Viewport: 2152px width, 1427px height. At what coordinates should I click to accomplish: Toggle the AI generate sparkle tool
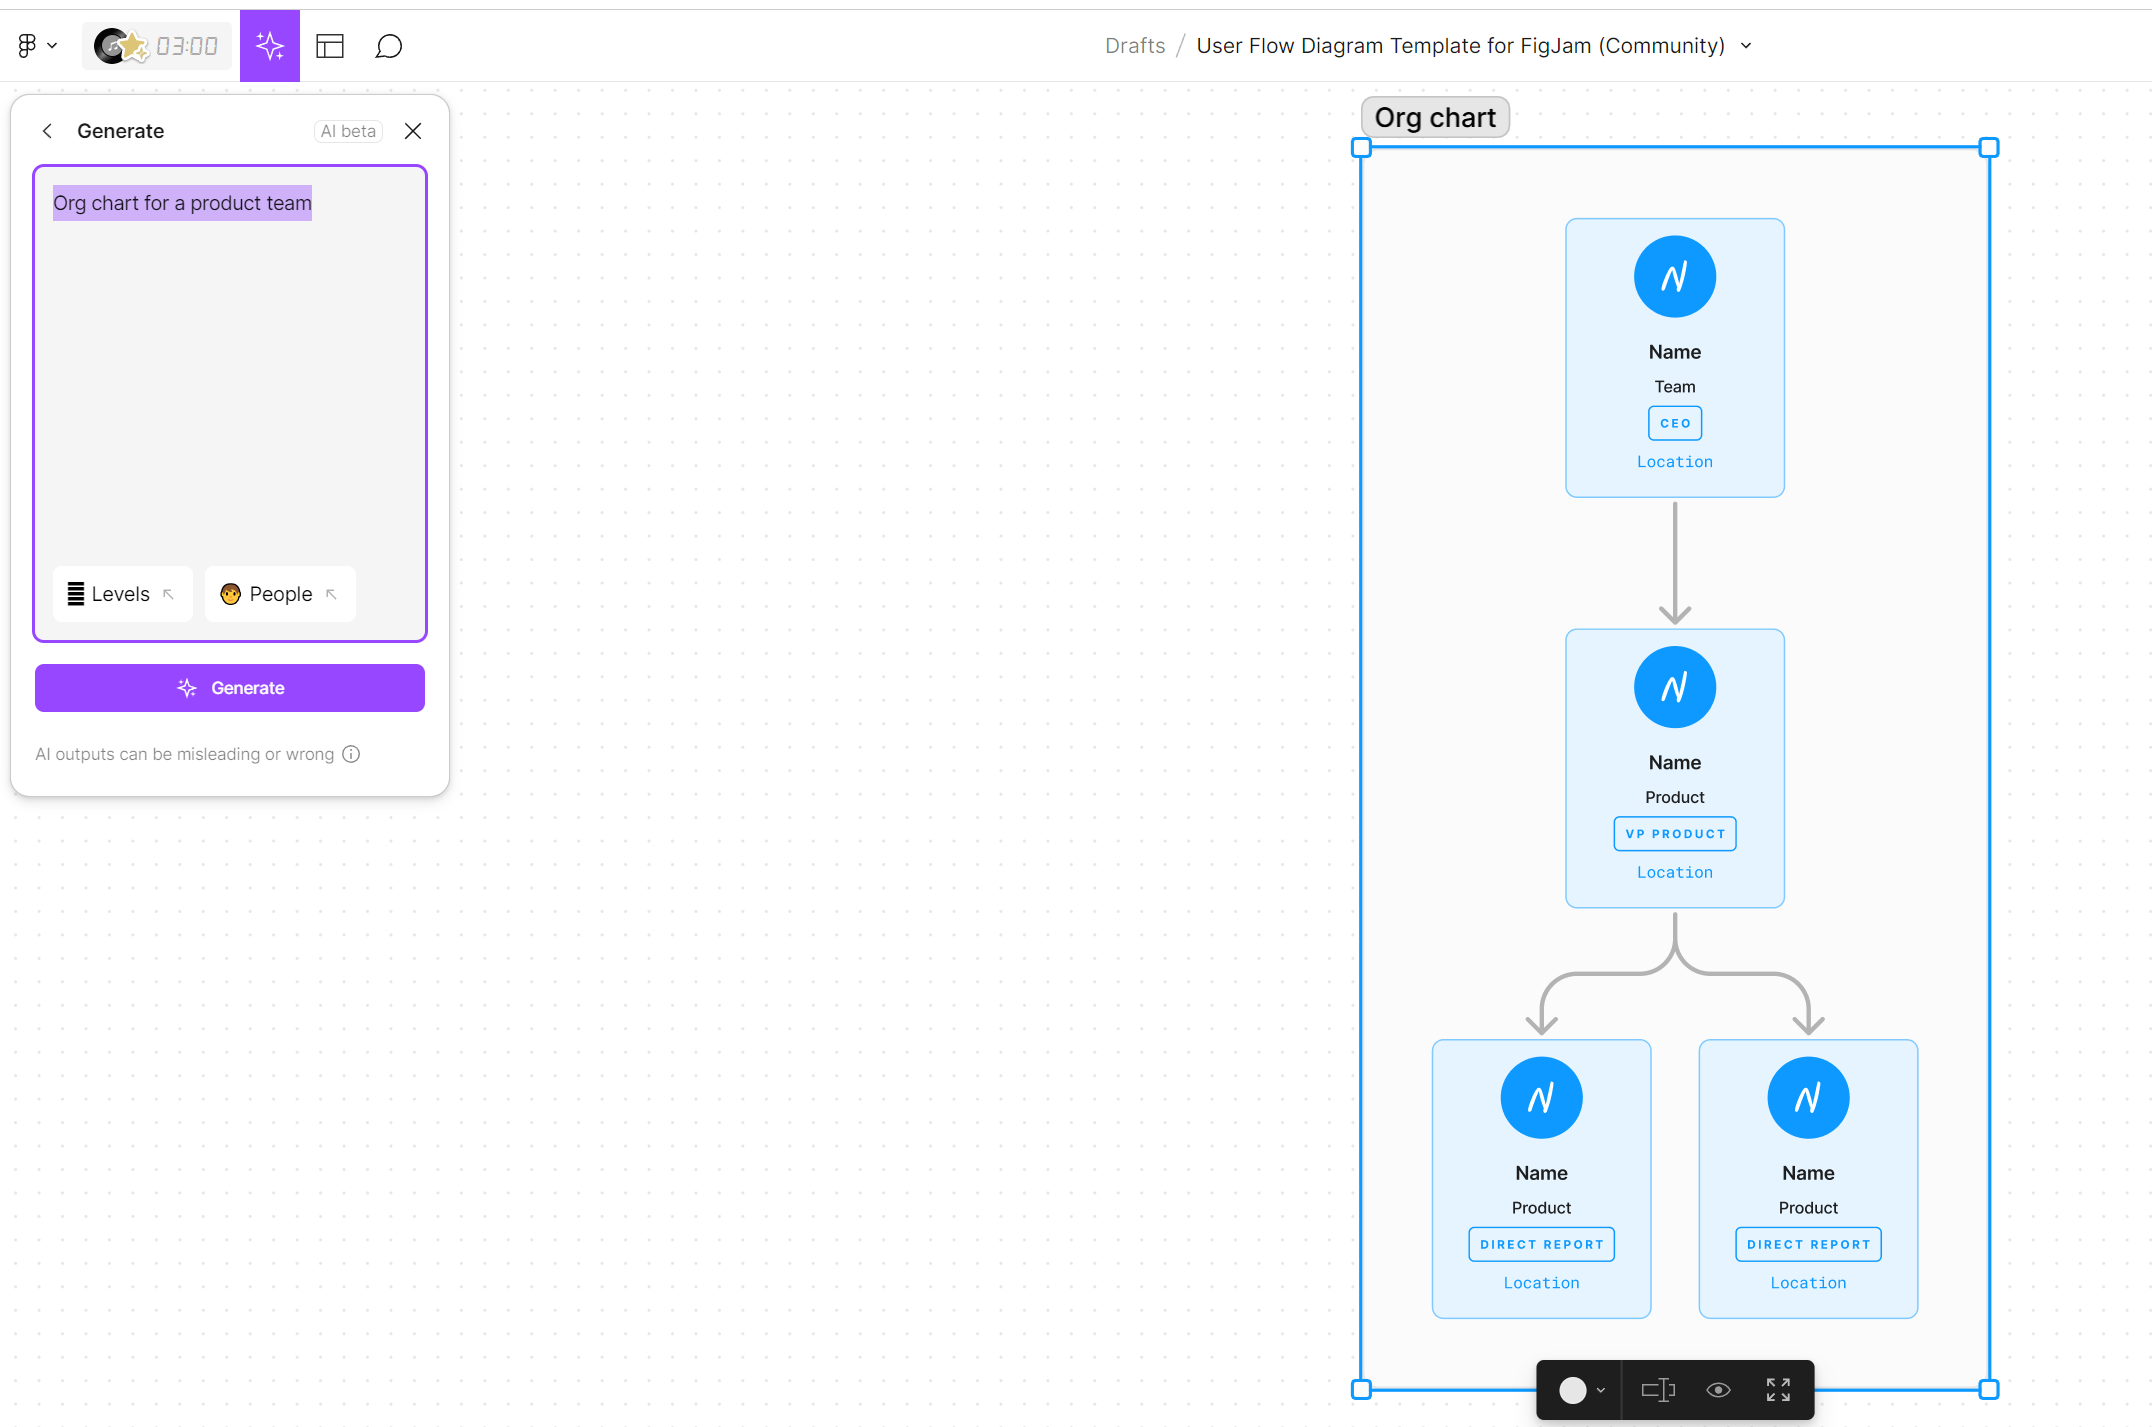coord(270,46)
